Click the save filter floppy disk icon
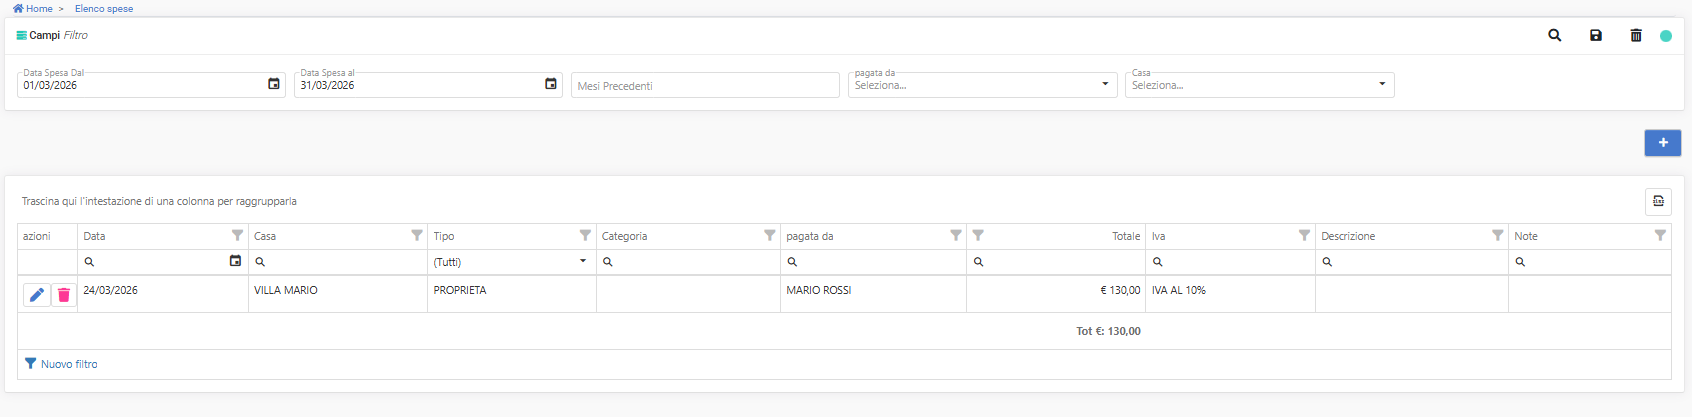 (x=1596, y=35)
